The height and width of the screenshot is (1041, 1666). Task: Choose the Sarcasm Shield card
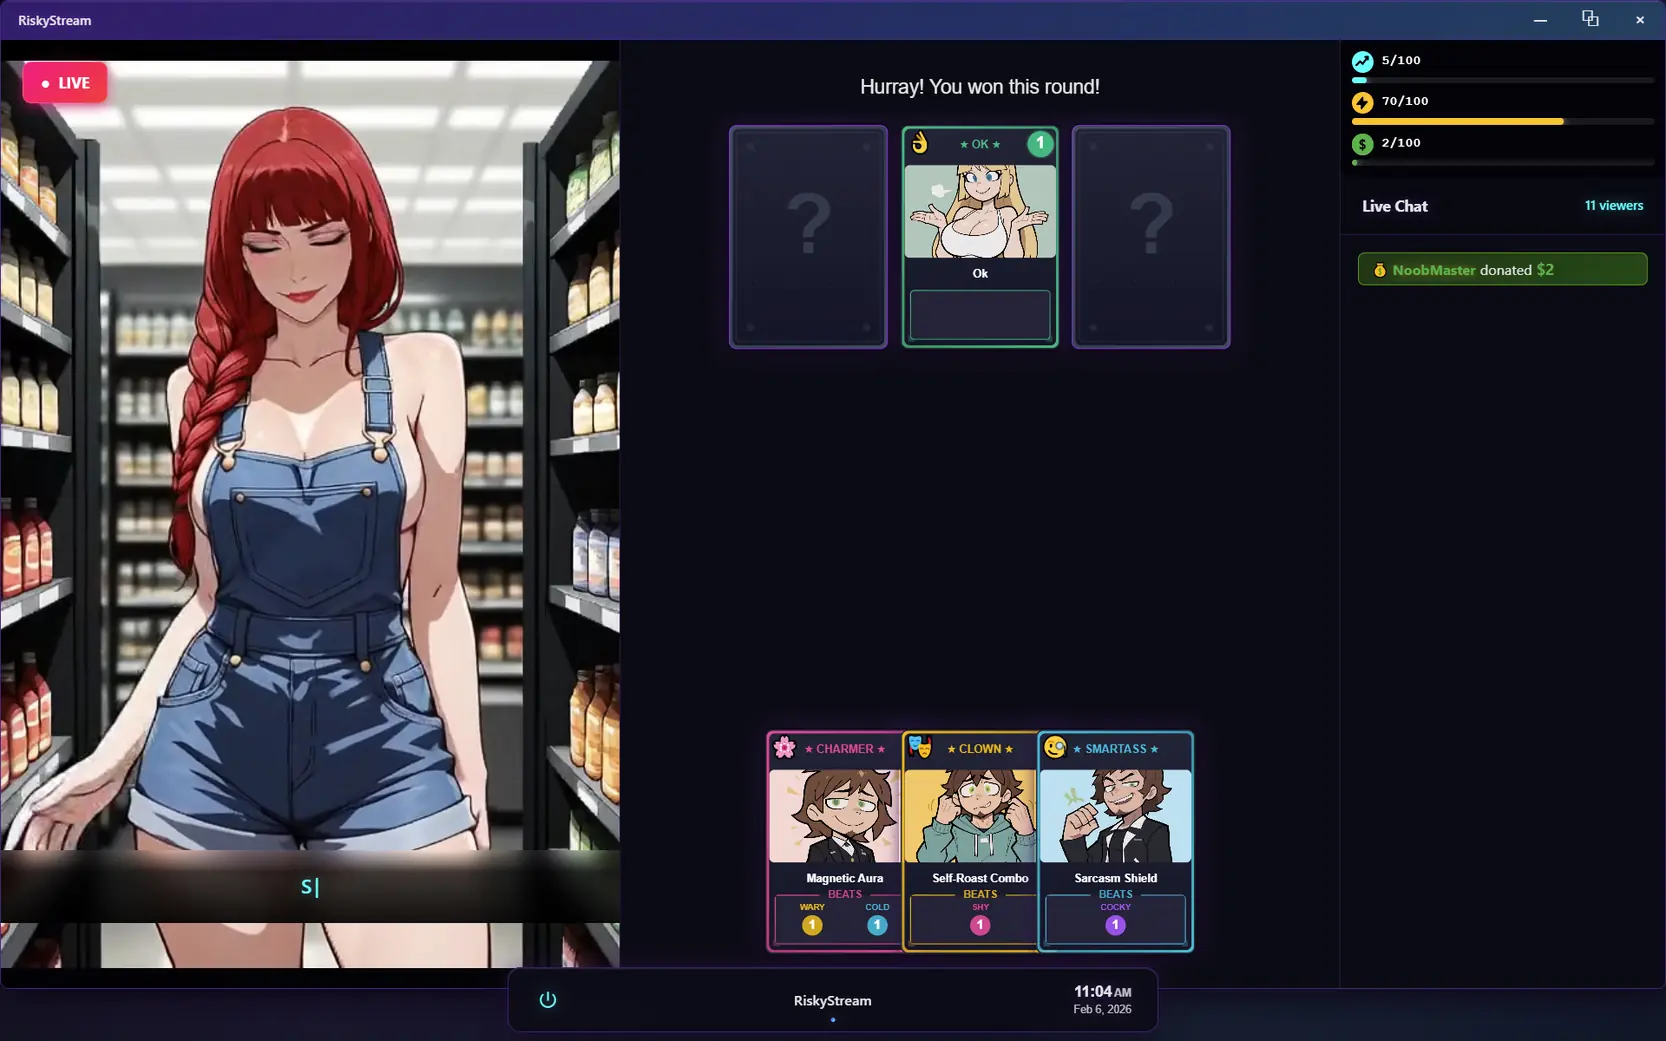tap(1115, 840)
